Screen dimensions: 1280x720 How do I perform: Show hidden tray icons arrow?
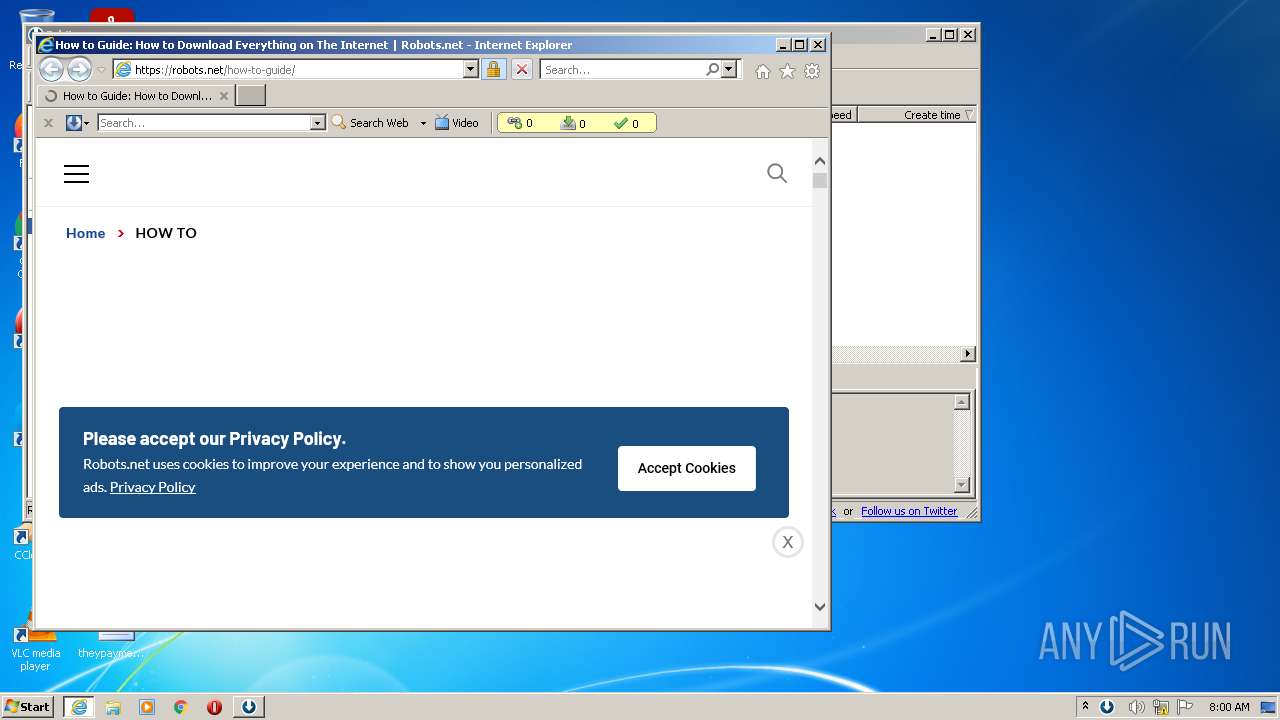[x=1085, y=706]
